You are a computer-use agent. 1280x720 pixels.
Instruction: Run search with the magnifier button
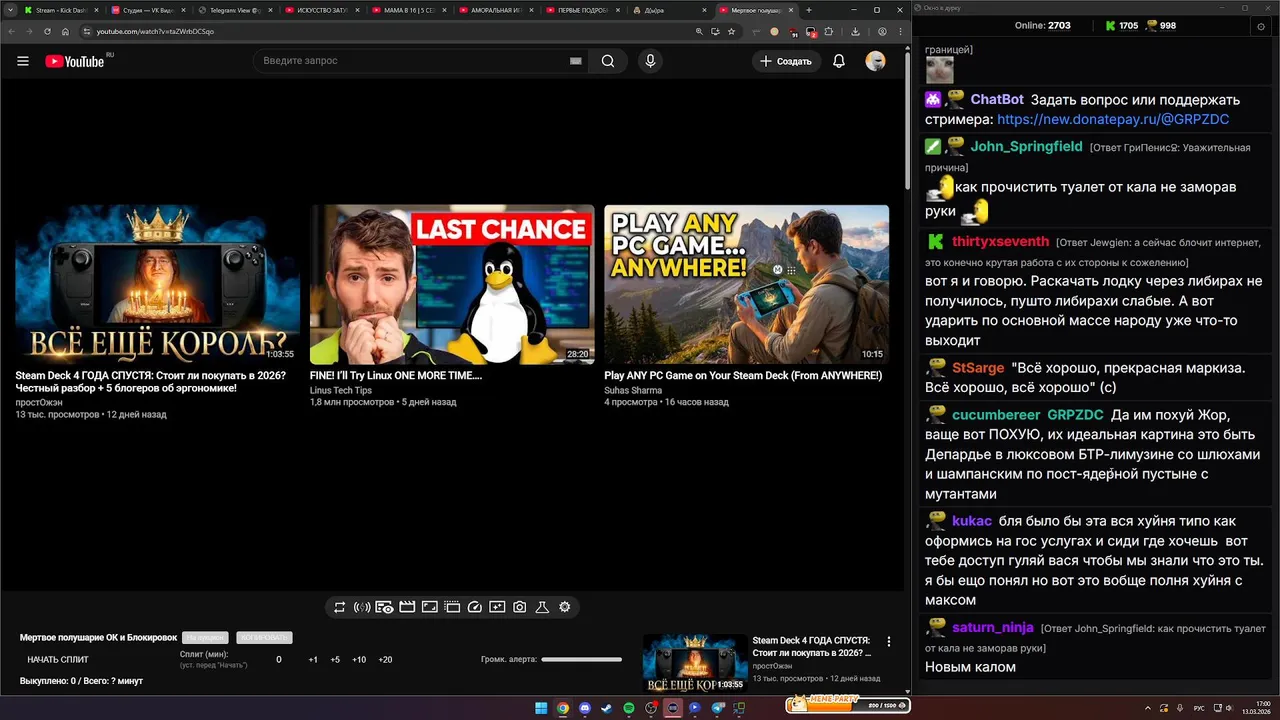(x=608, y=61)
